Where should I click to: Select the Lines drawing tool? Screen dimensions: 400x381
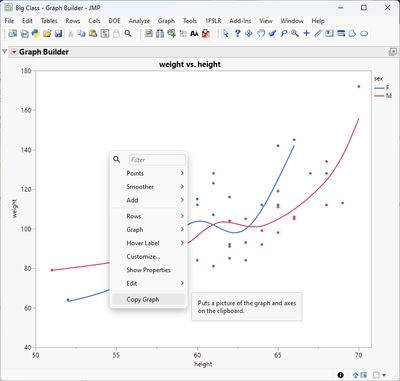341,33
